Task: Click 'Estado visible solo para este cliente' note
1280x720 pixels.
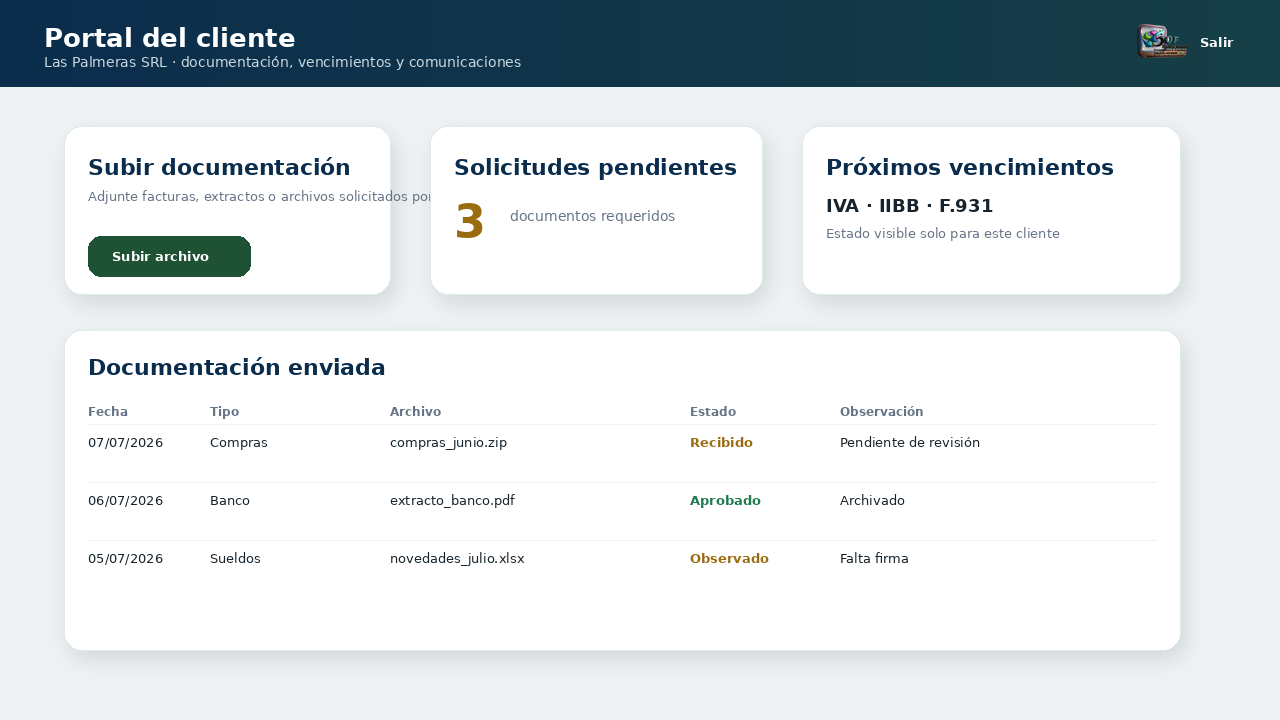Action: (x=942, y=234)
